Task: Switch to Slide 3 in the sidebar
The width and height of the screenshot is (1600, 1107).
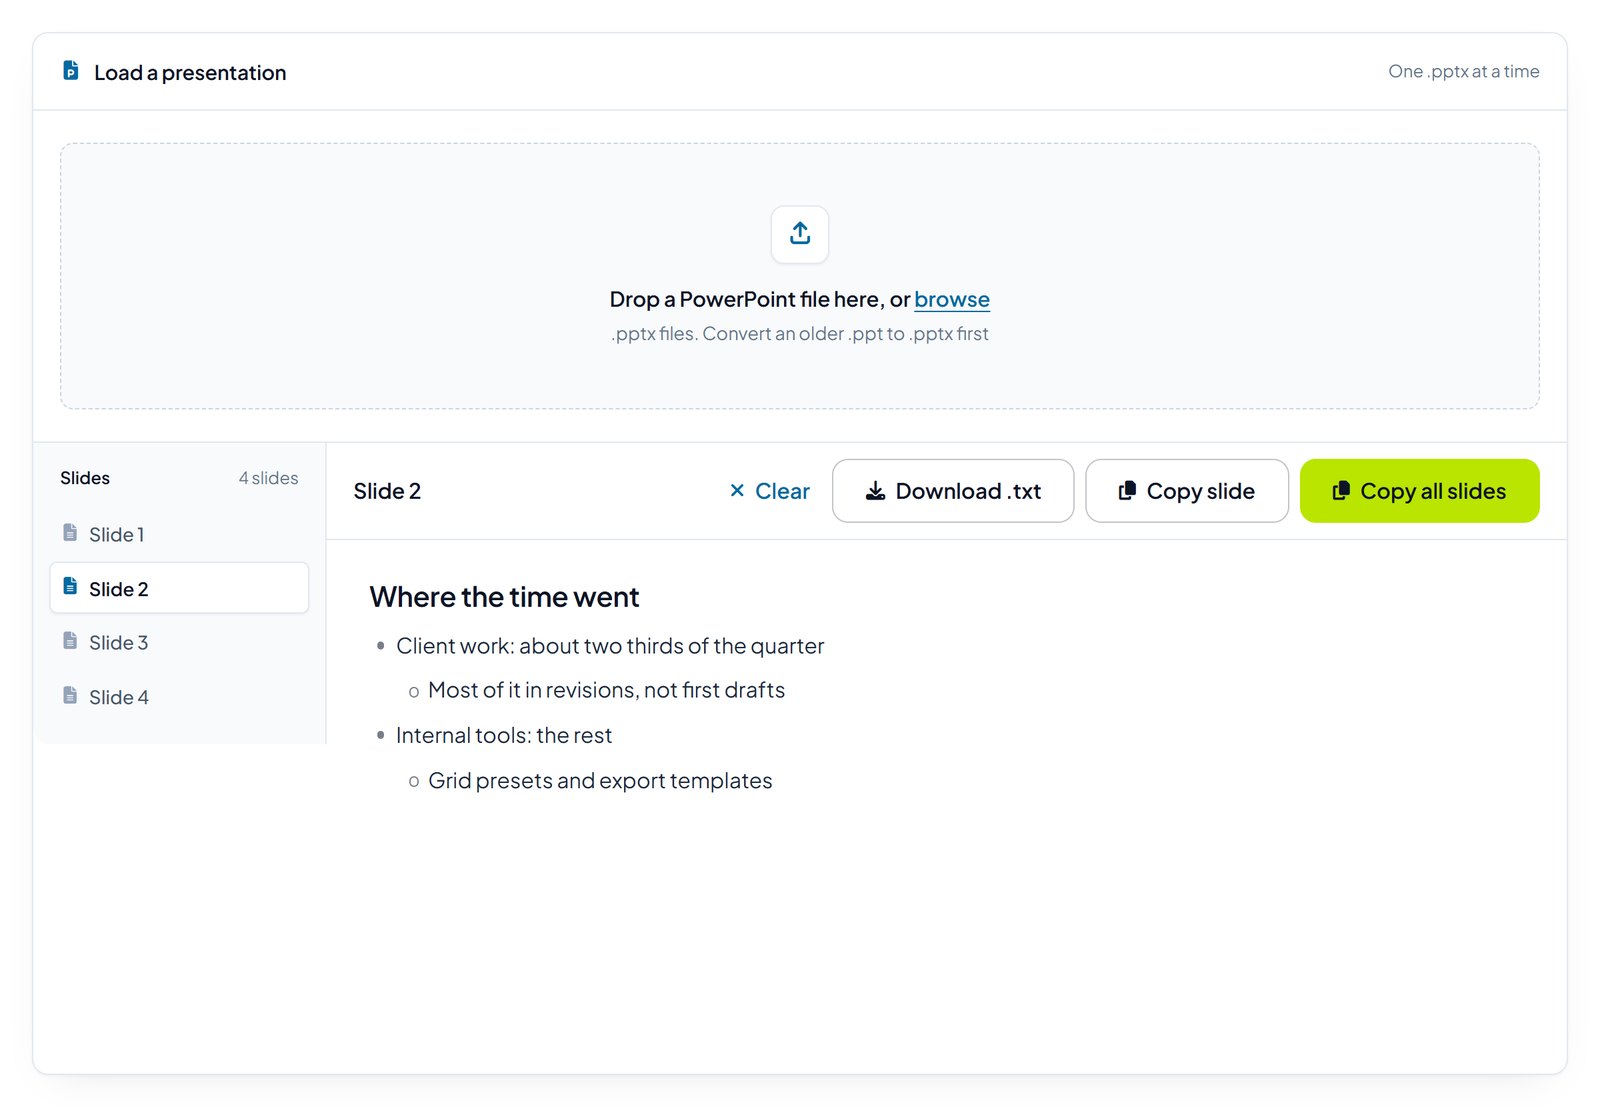Action: [179, 642]
